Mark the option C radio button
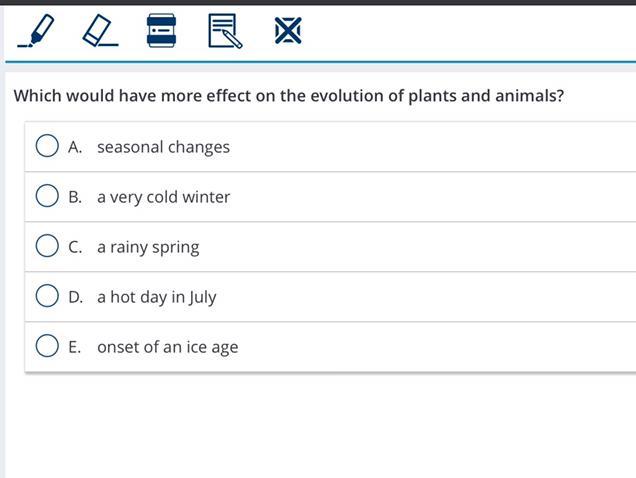Viewport: 636px width, 478px height. click(x=47, y=246)
